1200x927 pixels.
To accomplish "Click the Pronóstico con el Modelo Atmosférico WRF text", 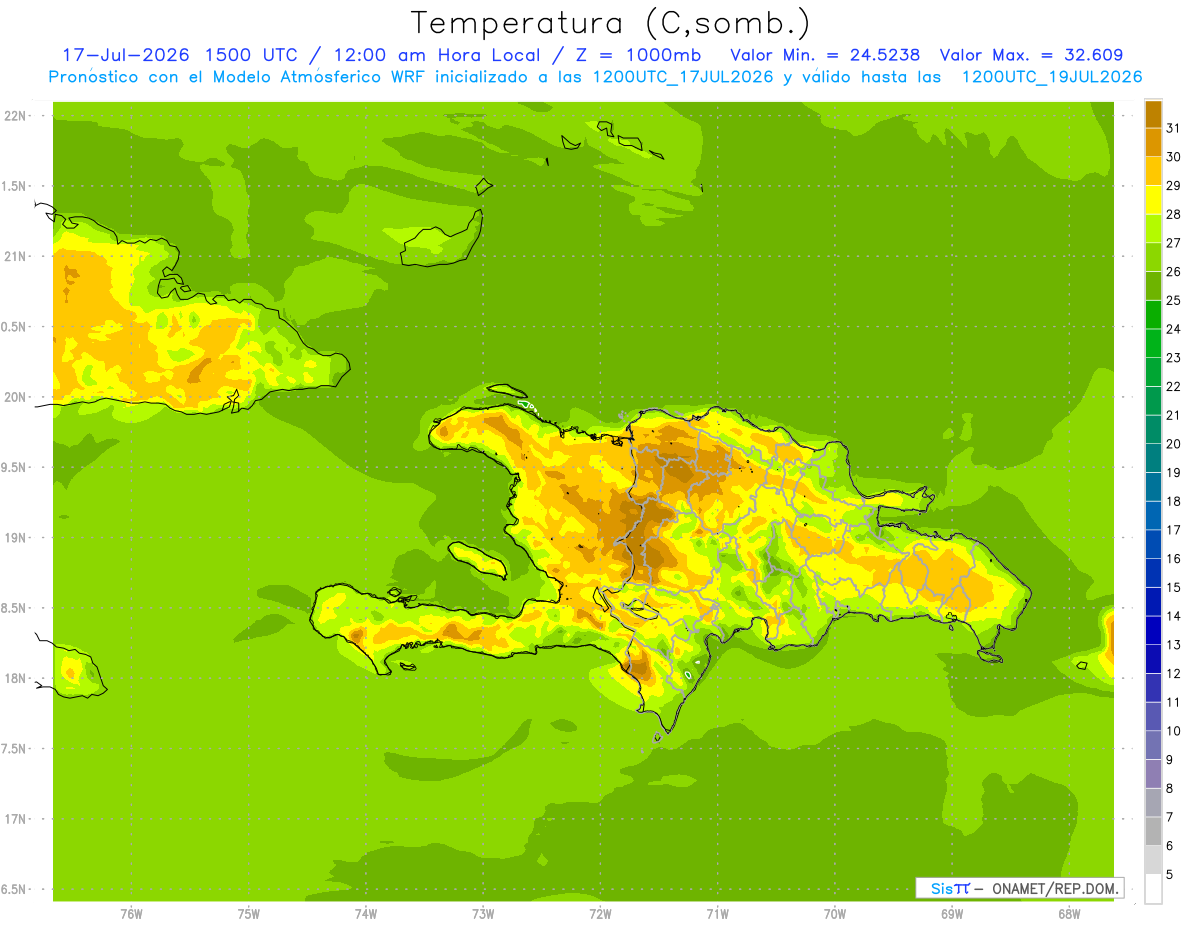I will point(237,77).
